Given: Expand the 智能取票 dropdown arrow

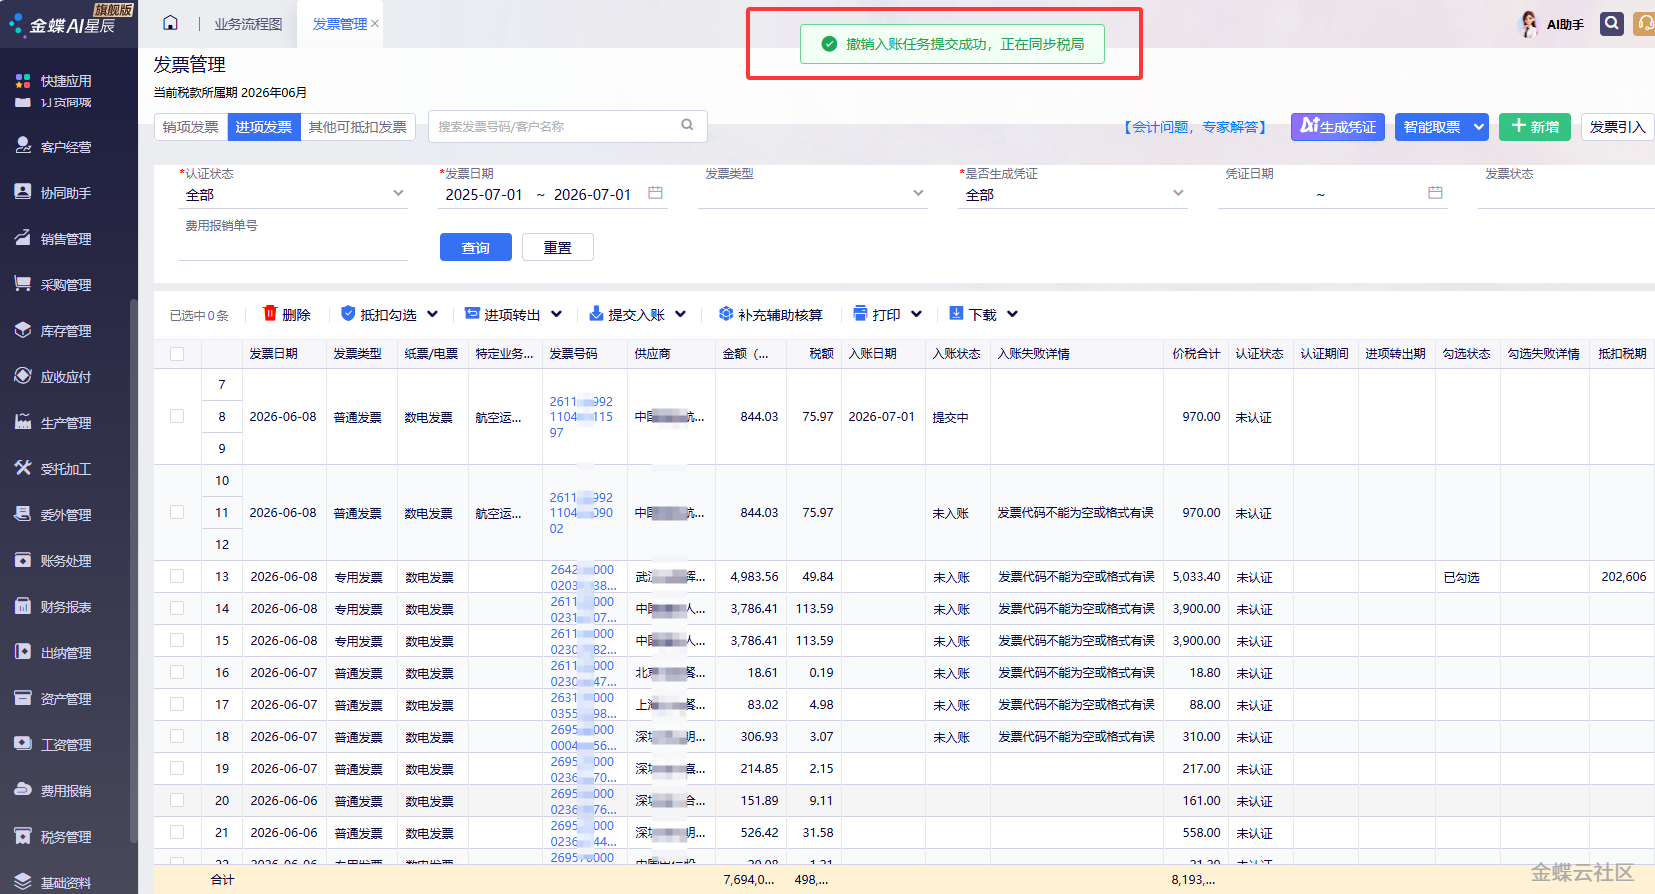Looking at the screenshot, I should tap(1479, 126).
